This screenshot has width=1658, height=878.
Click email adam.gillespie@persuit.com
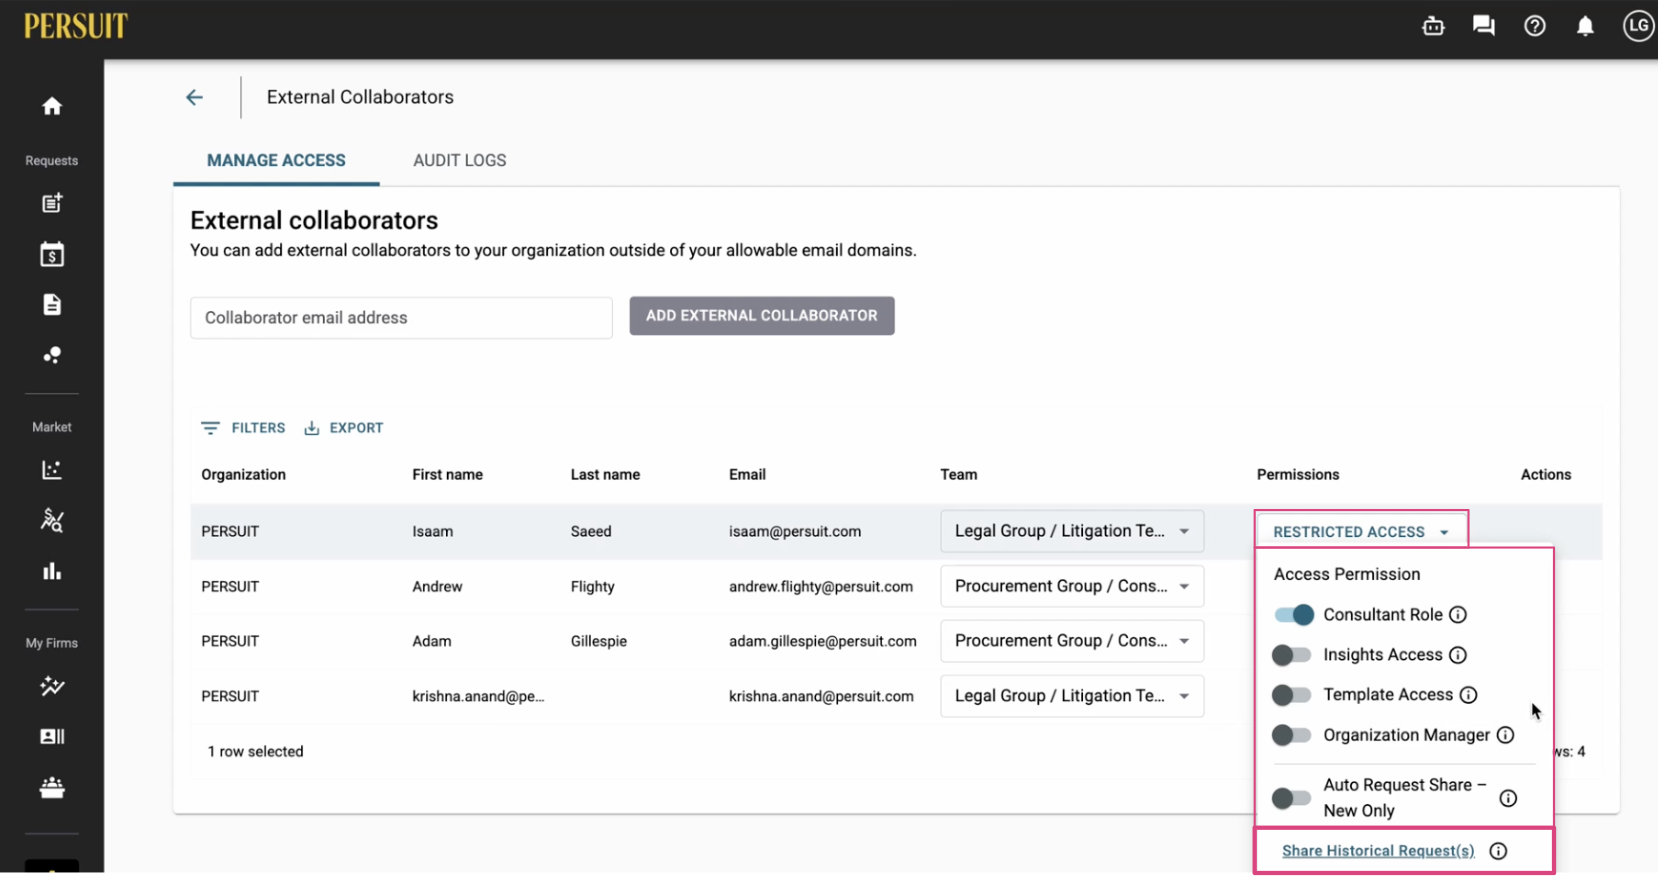[823, 641]
